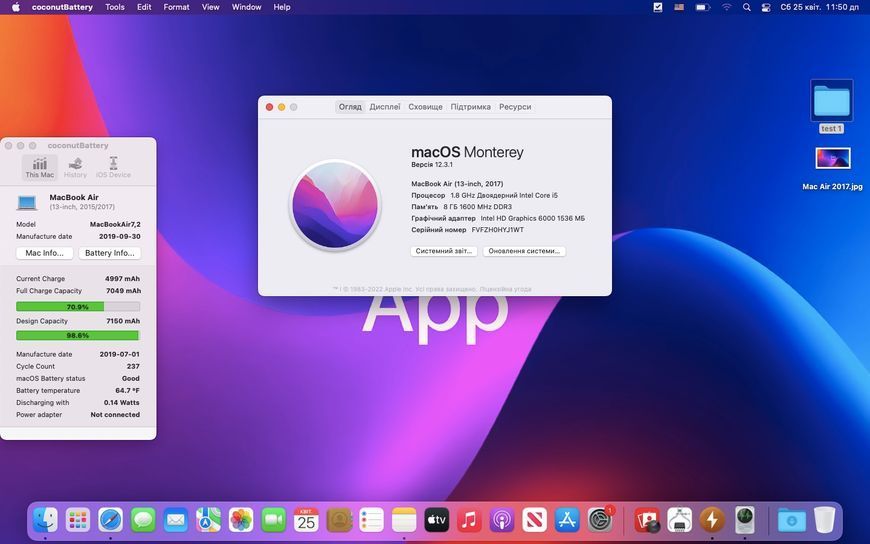Launch Safari from the Dock
870x544 pixels.
coord(110,520)
